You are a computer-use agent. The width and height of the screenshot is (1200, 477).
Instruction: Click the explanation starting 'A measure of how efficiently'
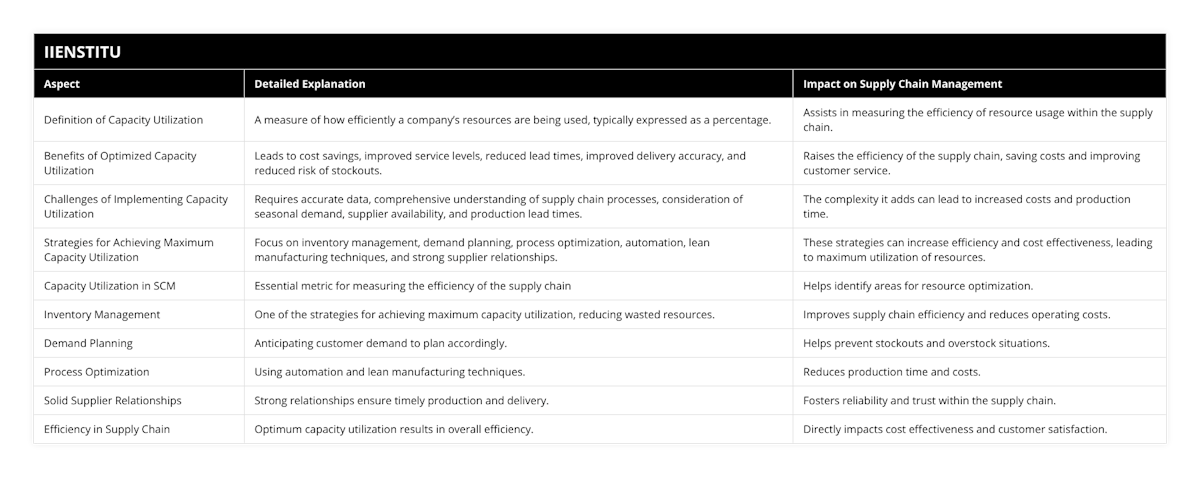point(512,120)
